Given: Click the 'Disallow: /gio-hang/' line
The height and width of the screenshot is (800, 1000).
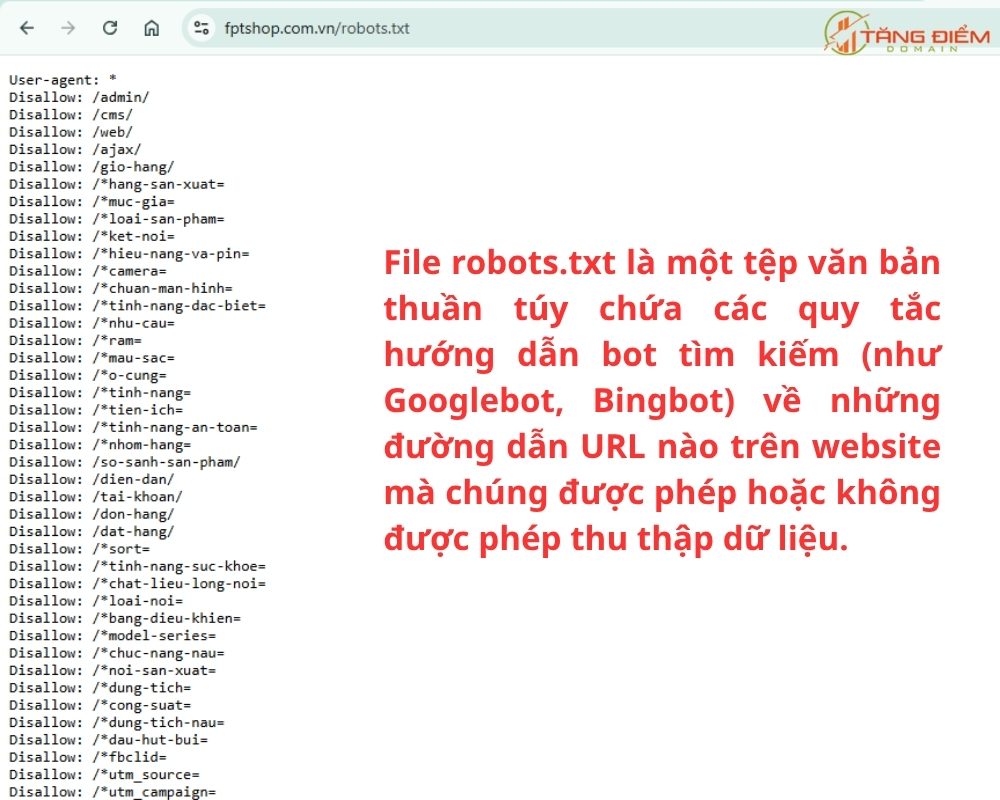Looking at the screenshot, I should coord(91,167).
